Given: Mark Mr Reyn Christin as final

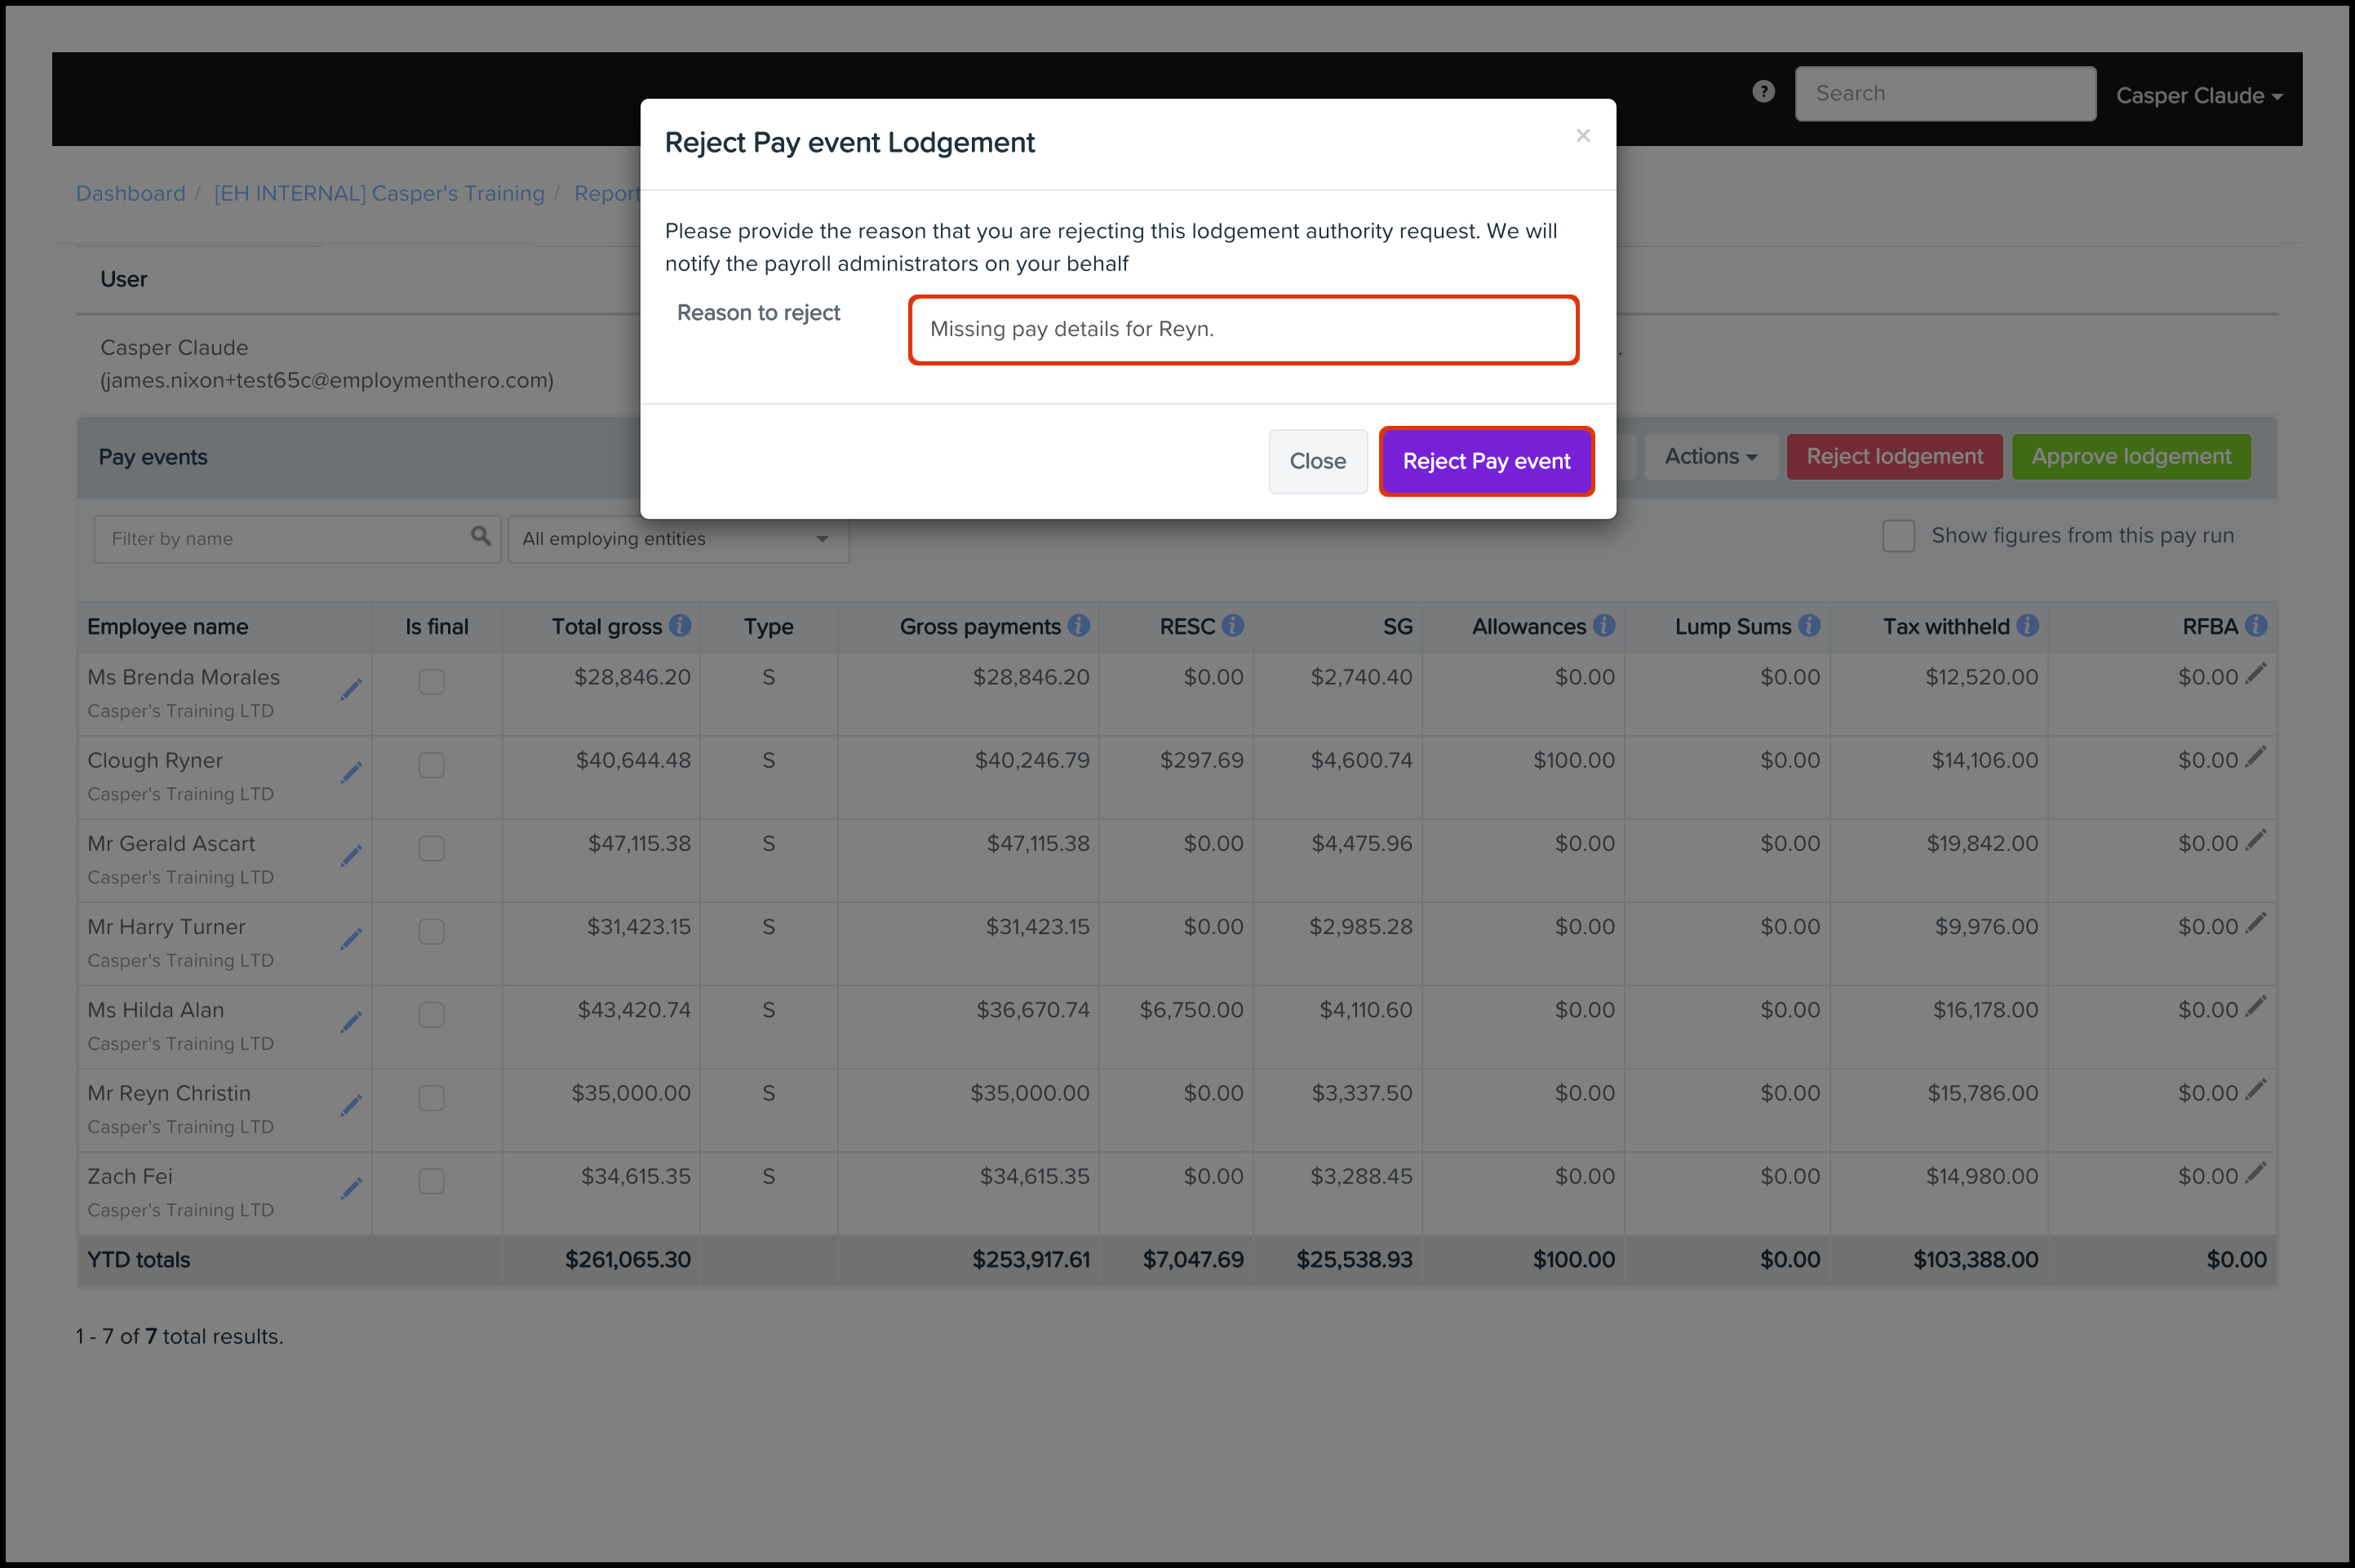Looking at the screenshot, I should point(431,1098).
